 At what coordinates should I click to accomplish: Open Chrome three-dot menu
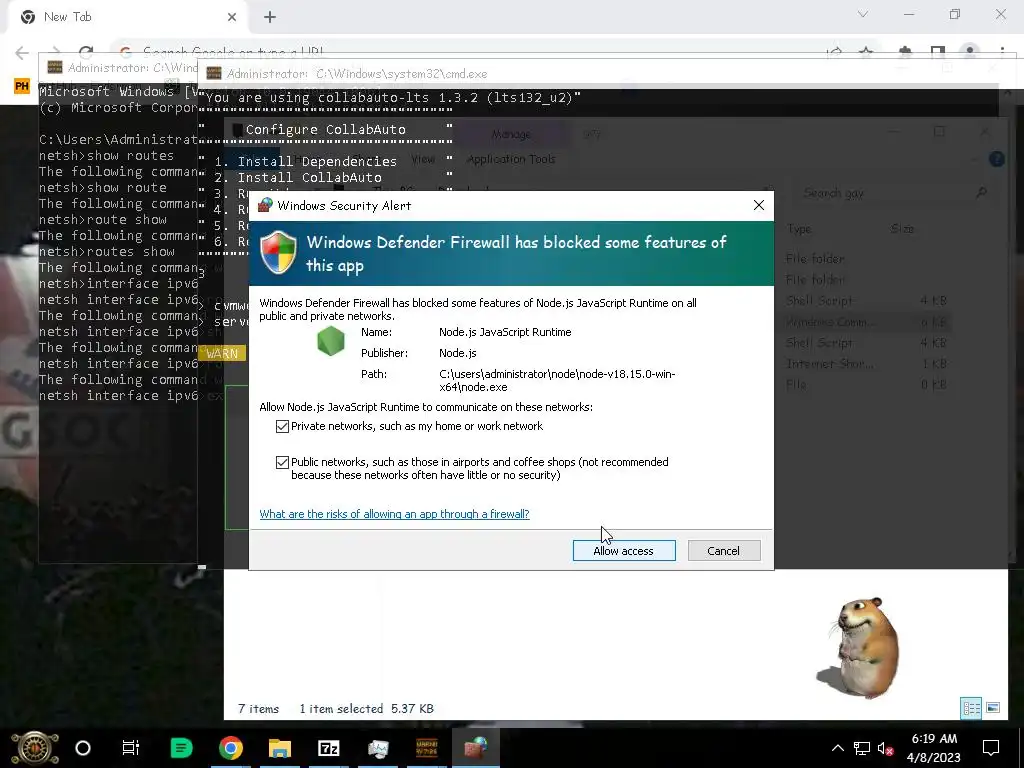click(x=1002, y=52)
